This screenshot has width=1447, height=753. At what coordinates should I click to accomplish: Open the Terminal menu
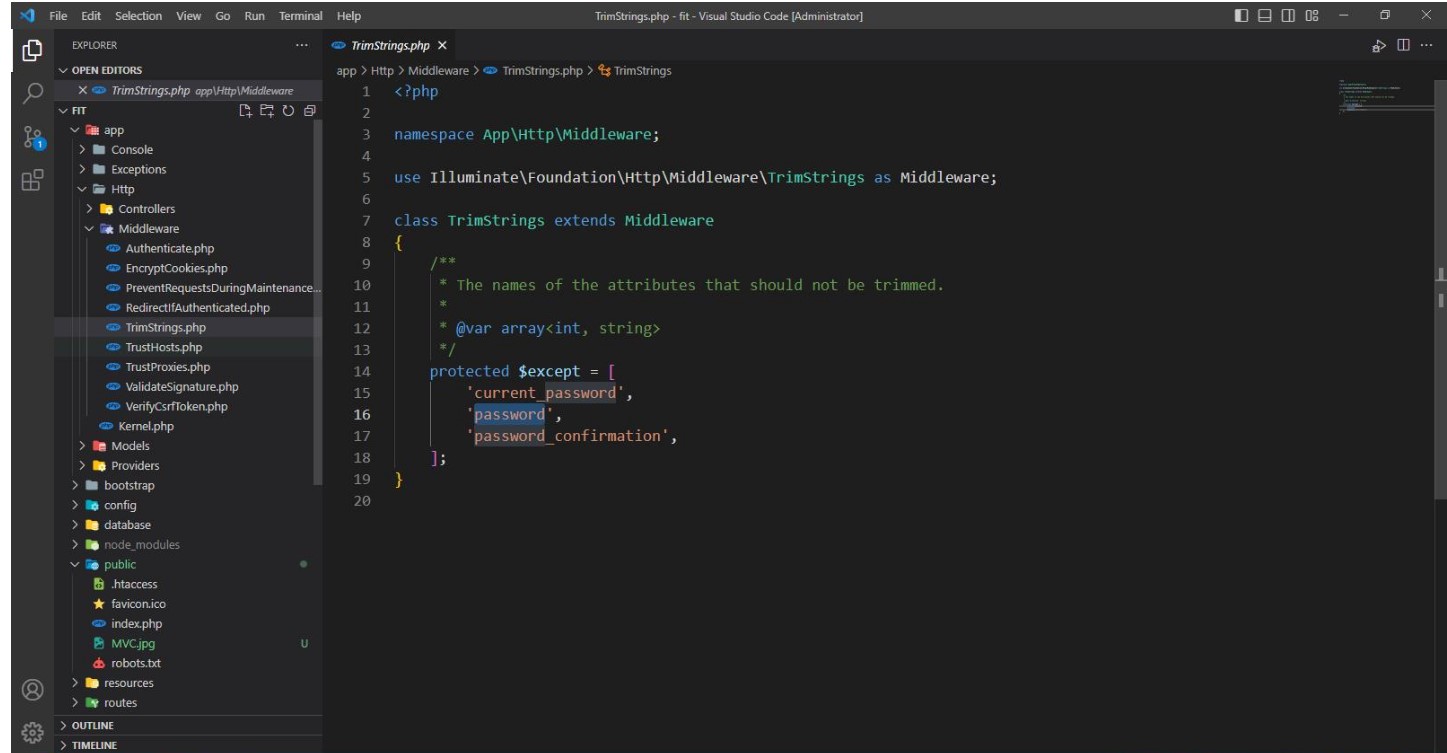[300, 16]
